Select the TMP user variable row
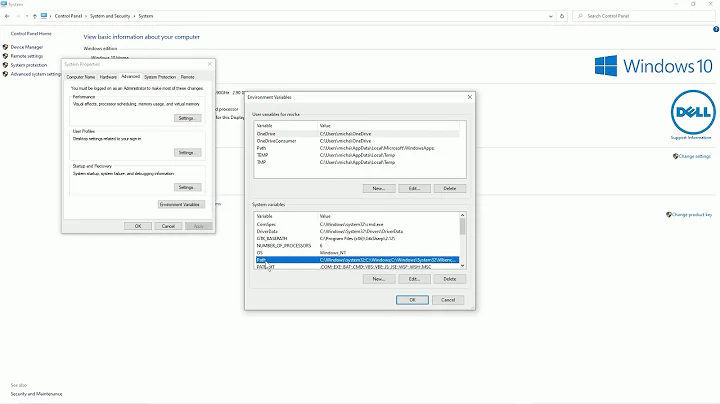Viewport: 720px width, 404px height. tap(357, 162)
